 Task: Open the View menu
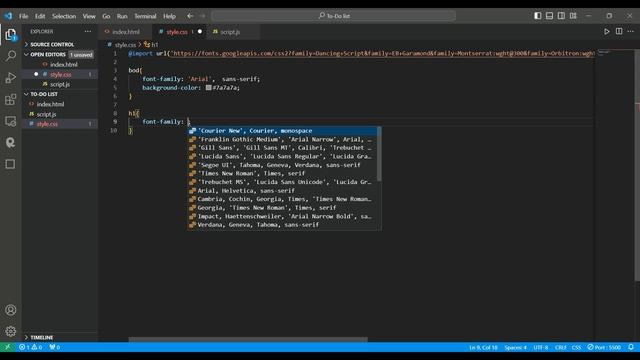(89, 16)
